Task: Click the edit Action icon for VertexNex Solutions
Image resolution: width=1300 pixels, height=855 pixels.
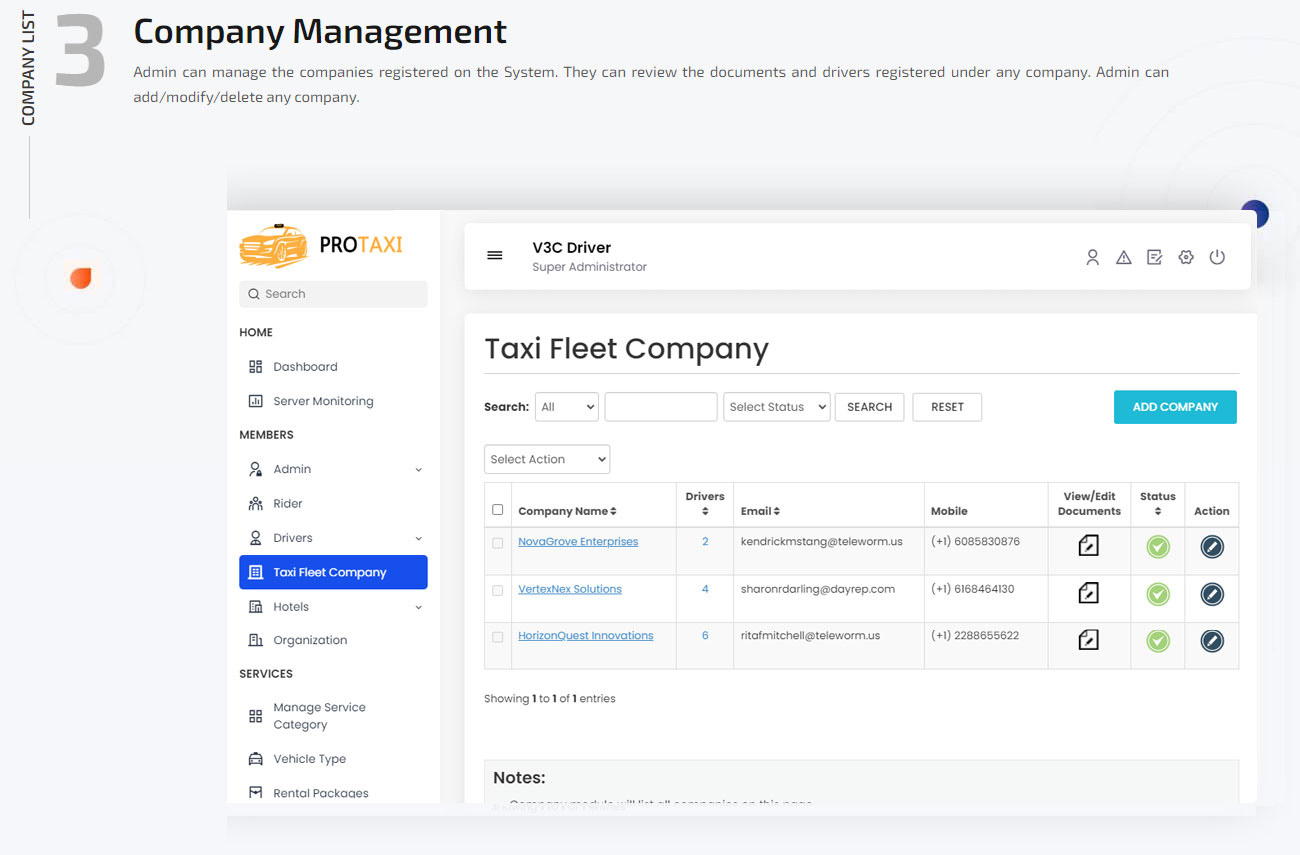Action: 1211,593
